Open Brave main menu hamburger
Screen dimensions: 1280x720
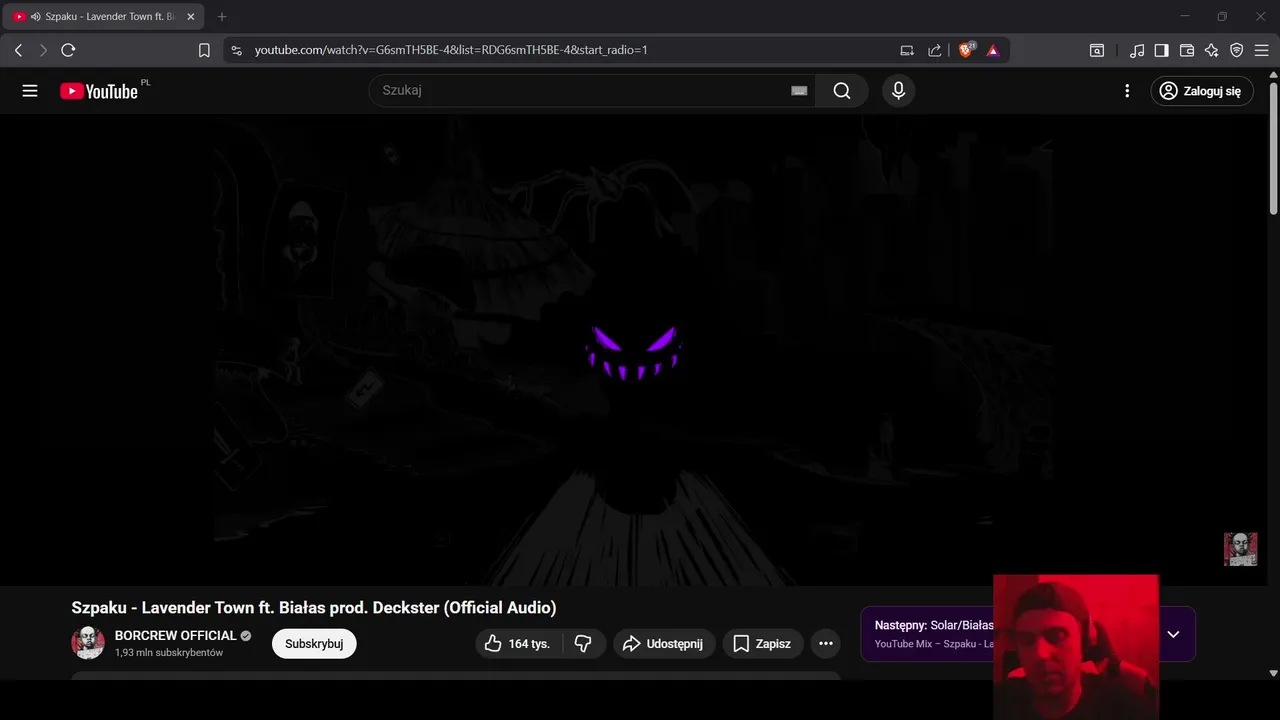pos(1261,50)
